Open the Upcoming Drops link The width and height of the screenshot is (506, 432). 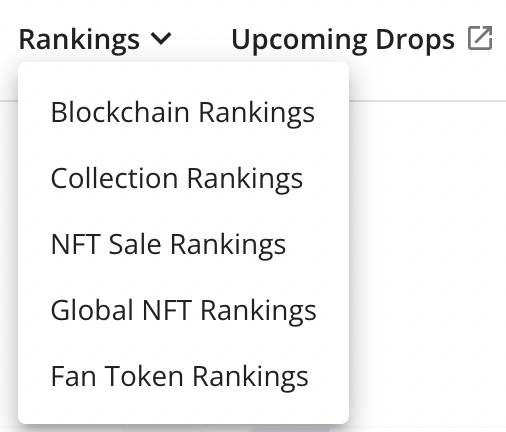tap(362, 40)
